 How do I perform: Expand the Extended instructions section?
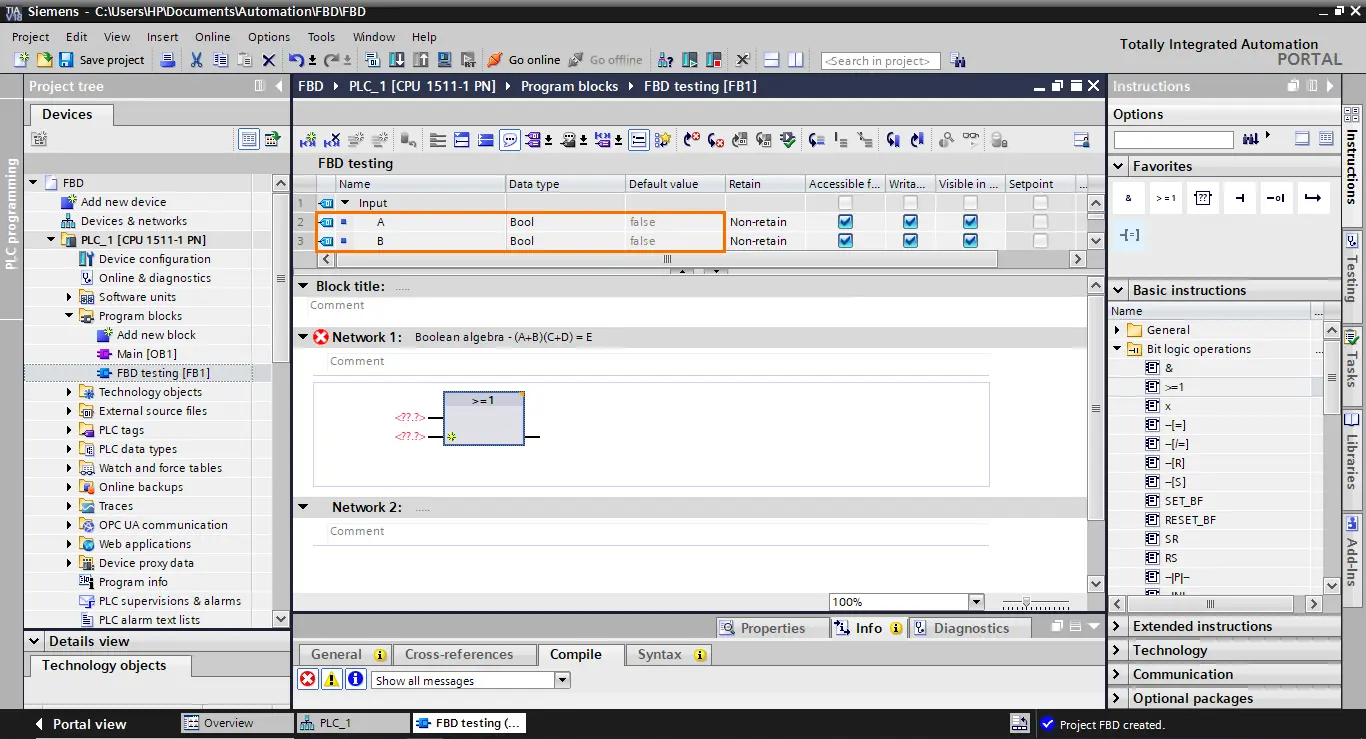pos(1118,626)
